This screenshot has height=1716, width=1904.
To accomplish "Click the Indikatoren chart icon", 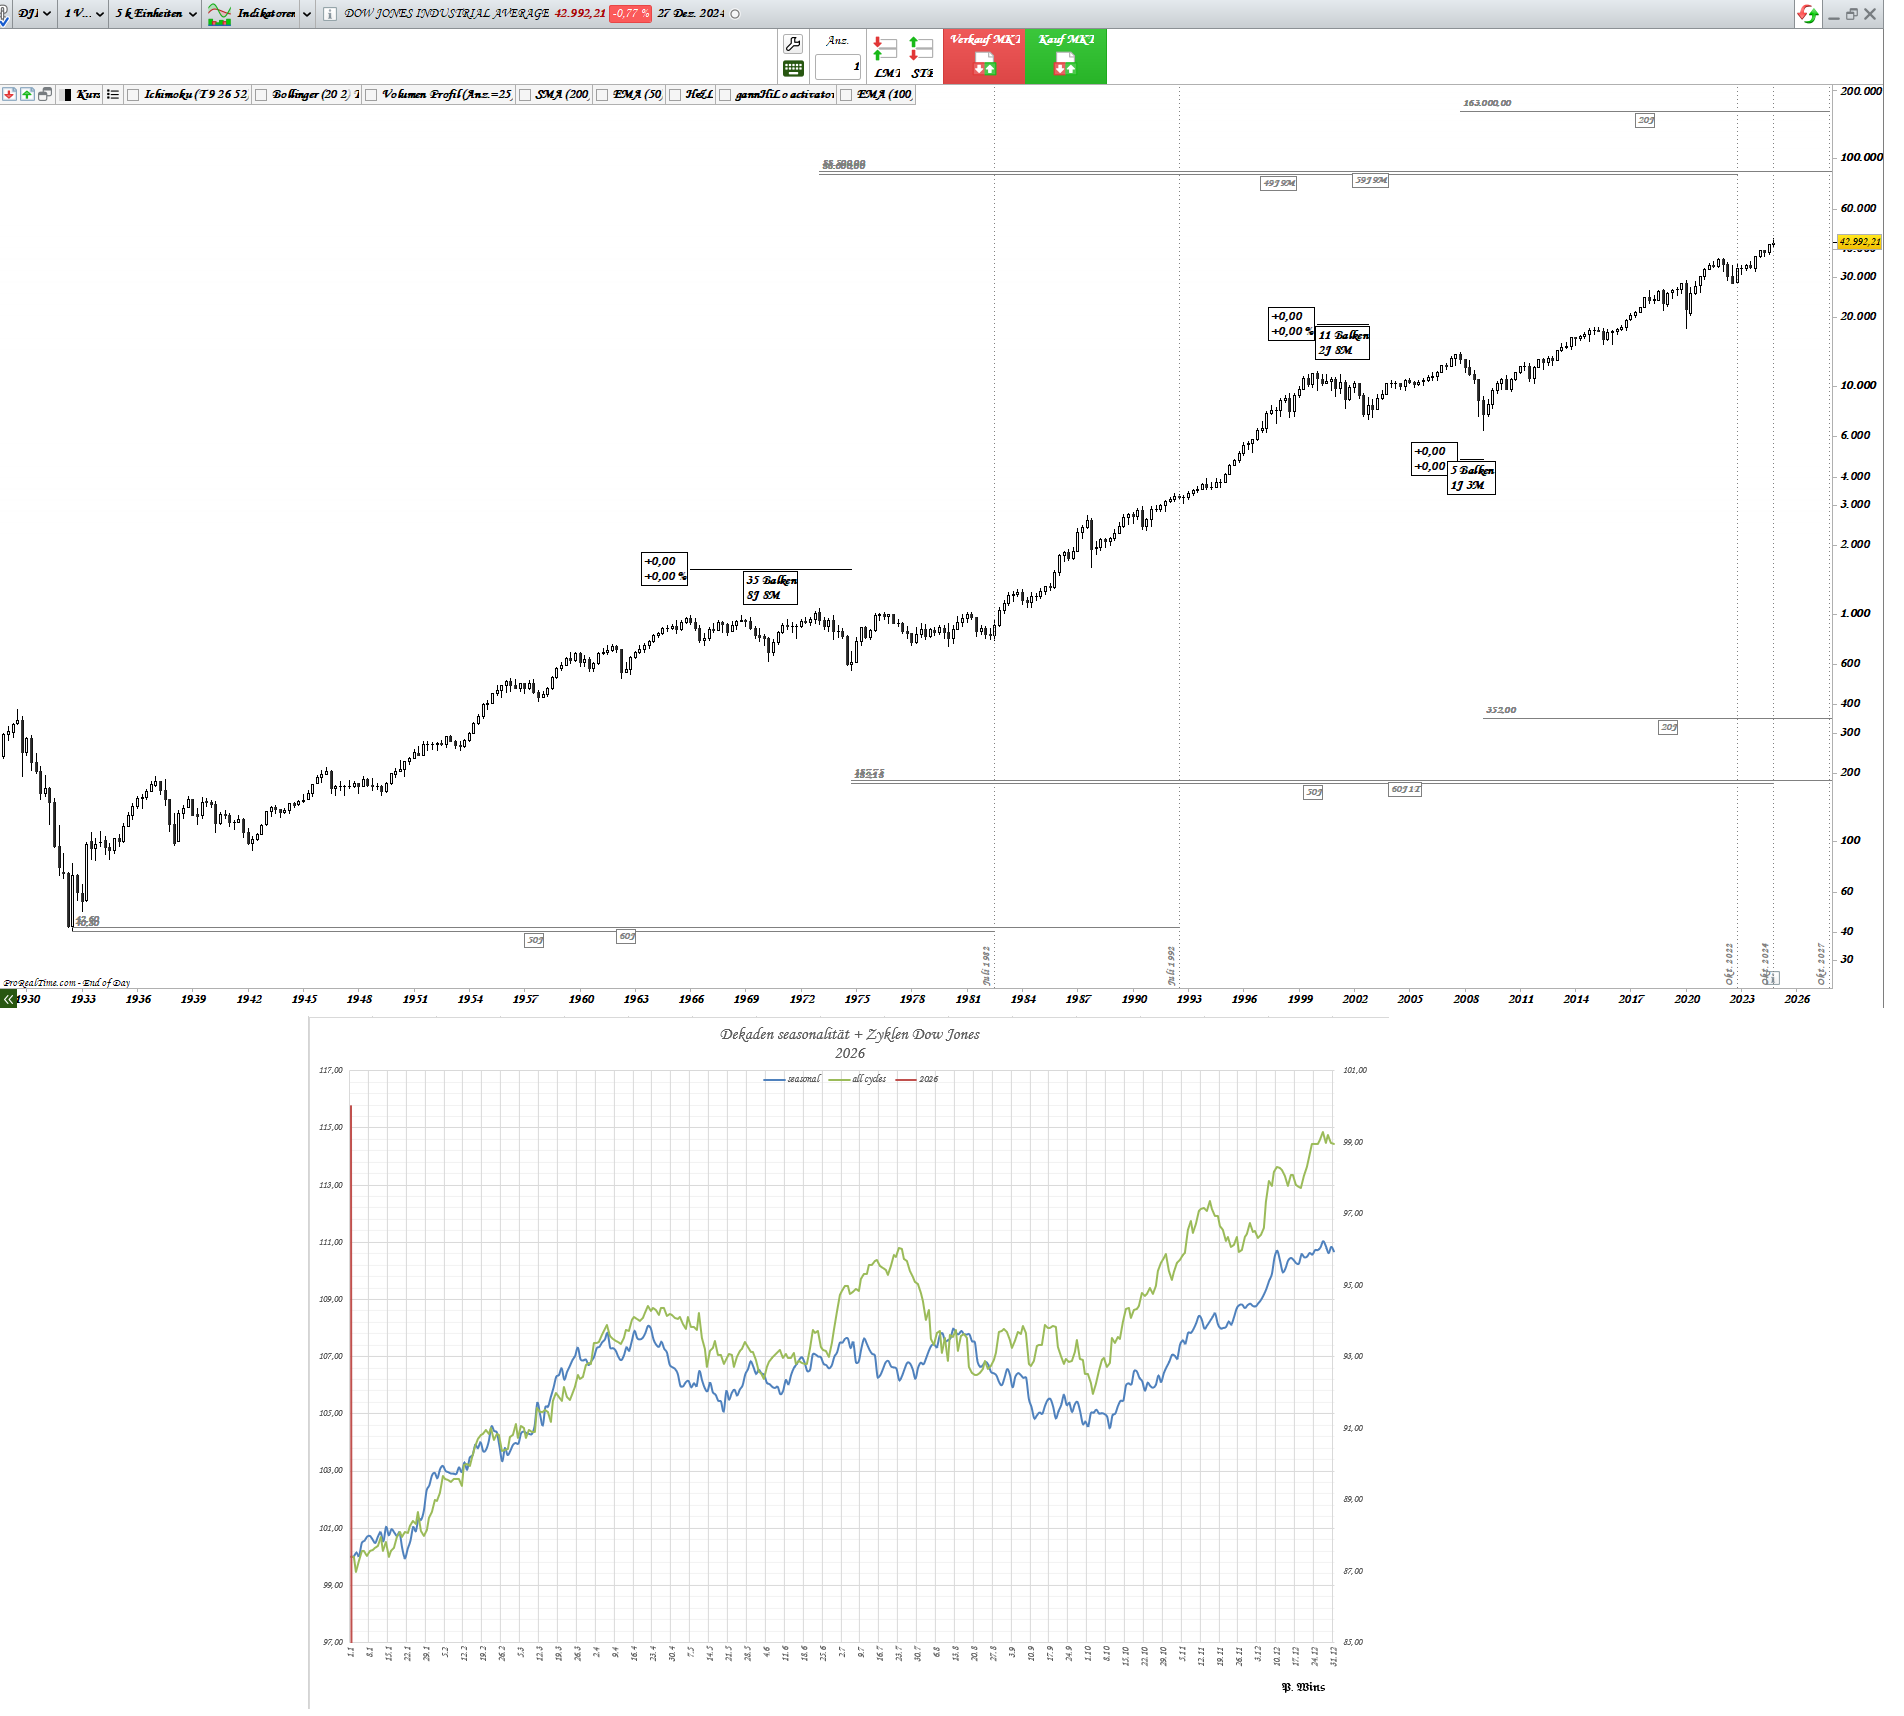I will coord(219,14).
